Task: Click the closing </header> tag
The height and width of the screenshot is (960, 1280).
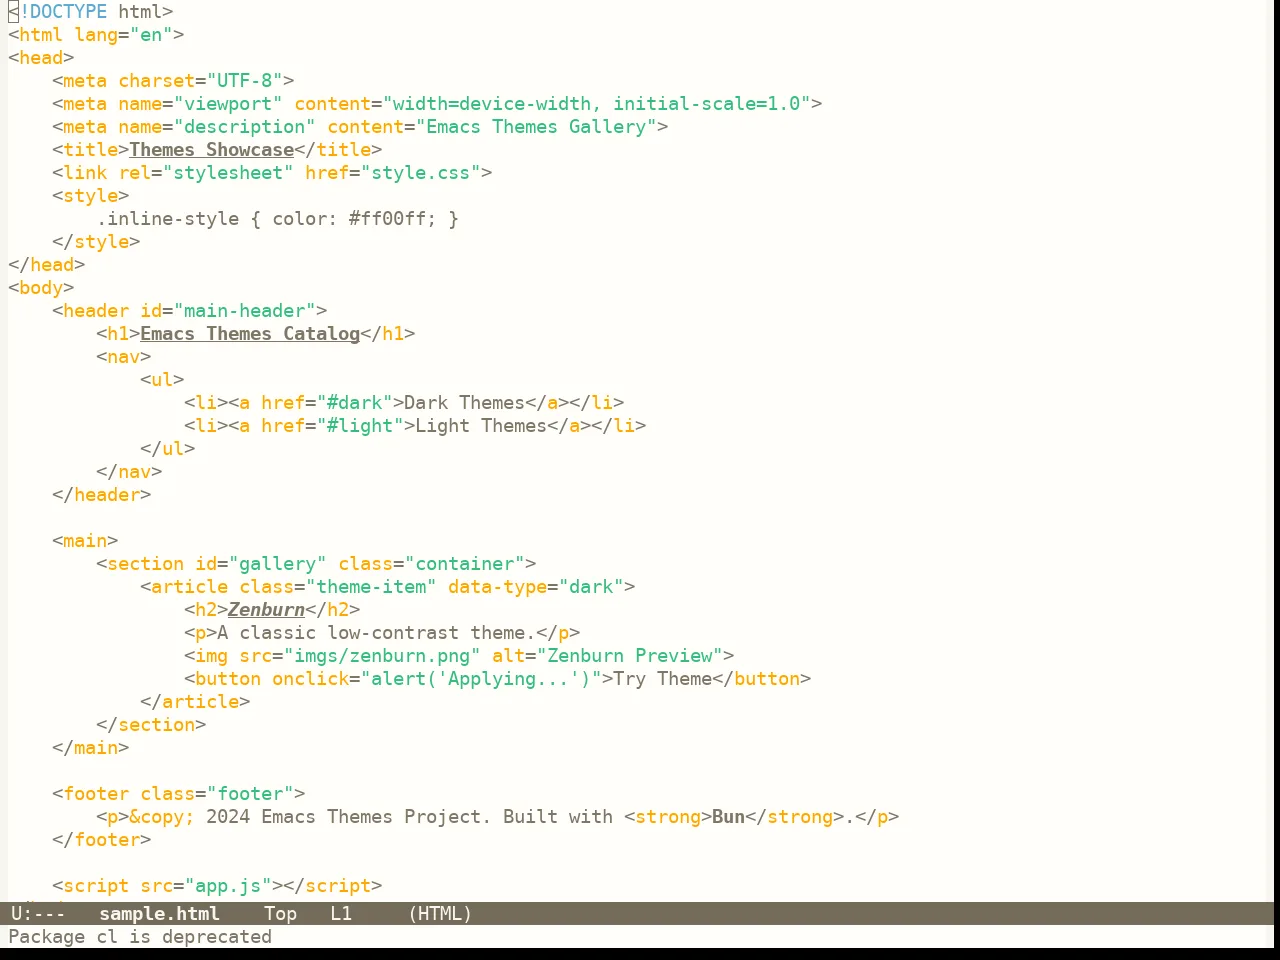Action: click(x=101, y=495)
